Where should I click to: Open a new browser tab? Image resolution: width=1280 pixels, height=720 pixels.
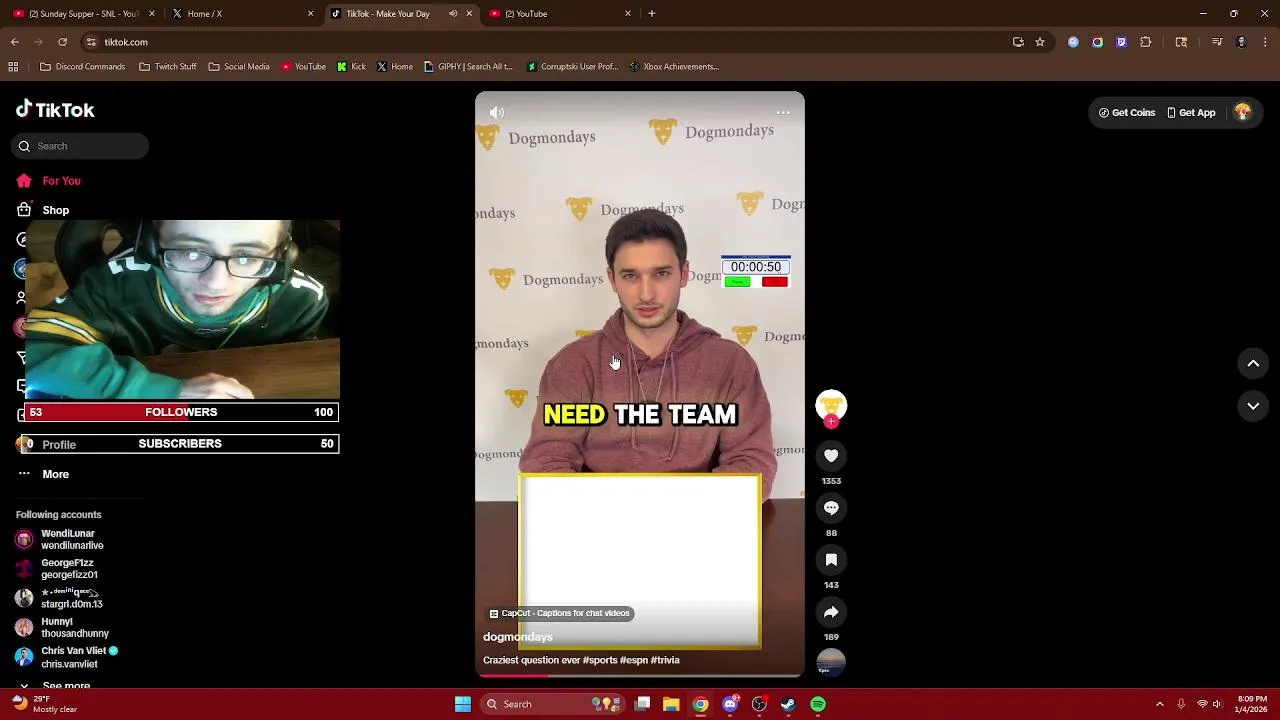tap(652, 14)
